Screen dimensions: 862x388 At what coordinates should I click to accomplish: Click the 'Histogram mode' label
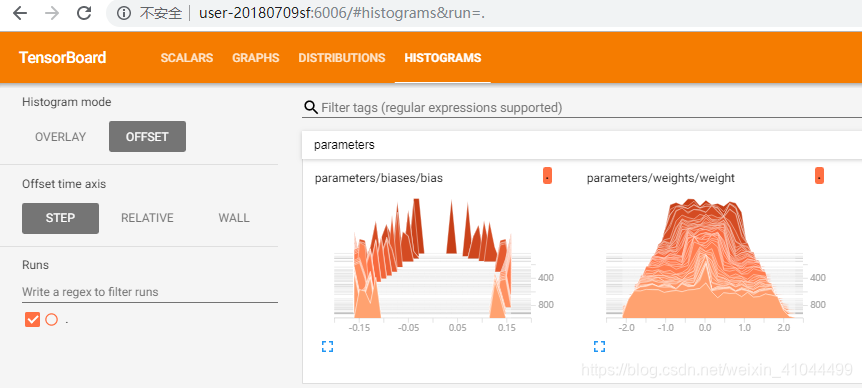(67, 102)
